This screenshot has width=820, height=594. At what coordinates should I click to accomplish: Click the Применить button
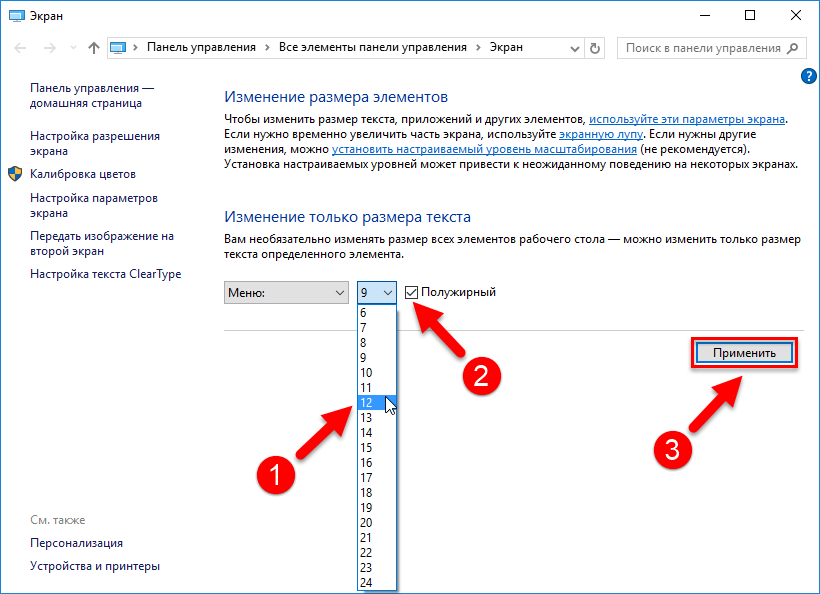tap(743, 353)
